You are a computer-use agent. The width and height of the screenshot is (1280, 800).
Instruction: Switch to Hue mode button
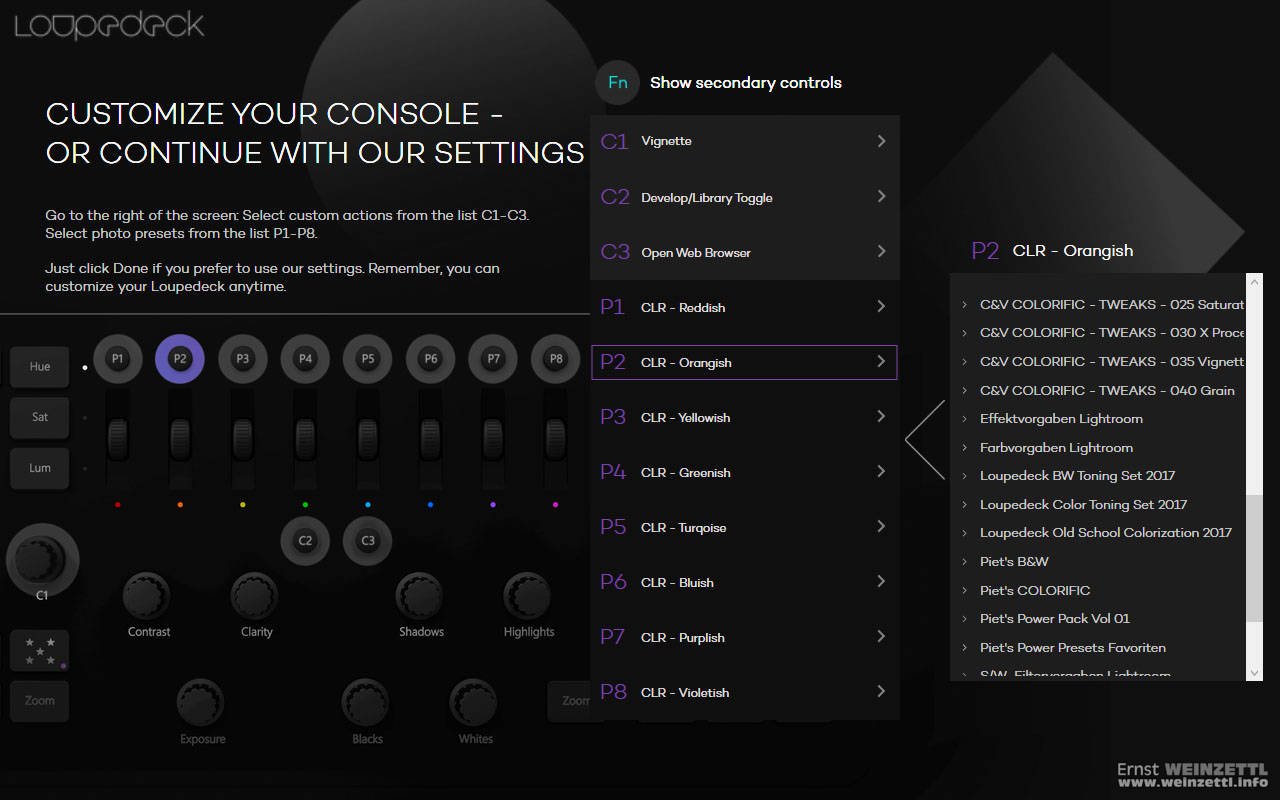tap(40, 367)
